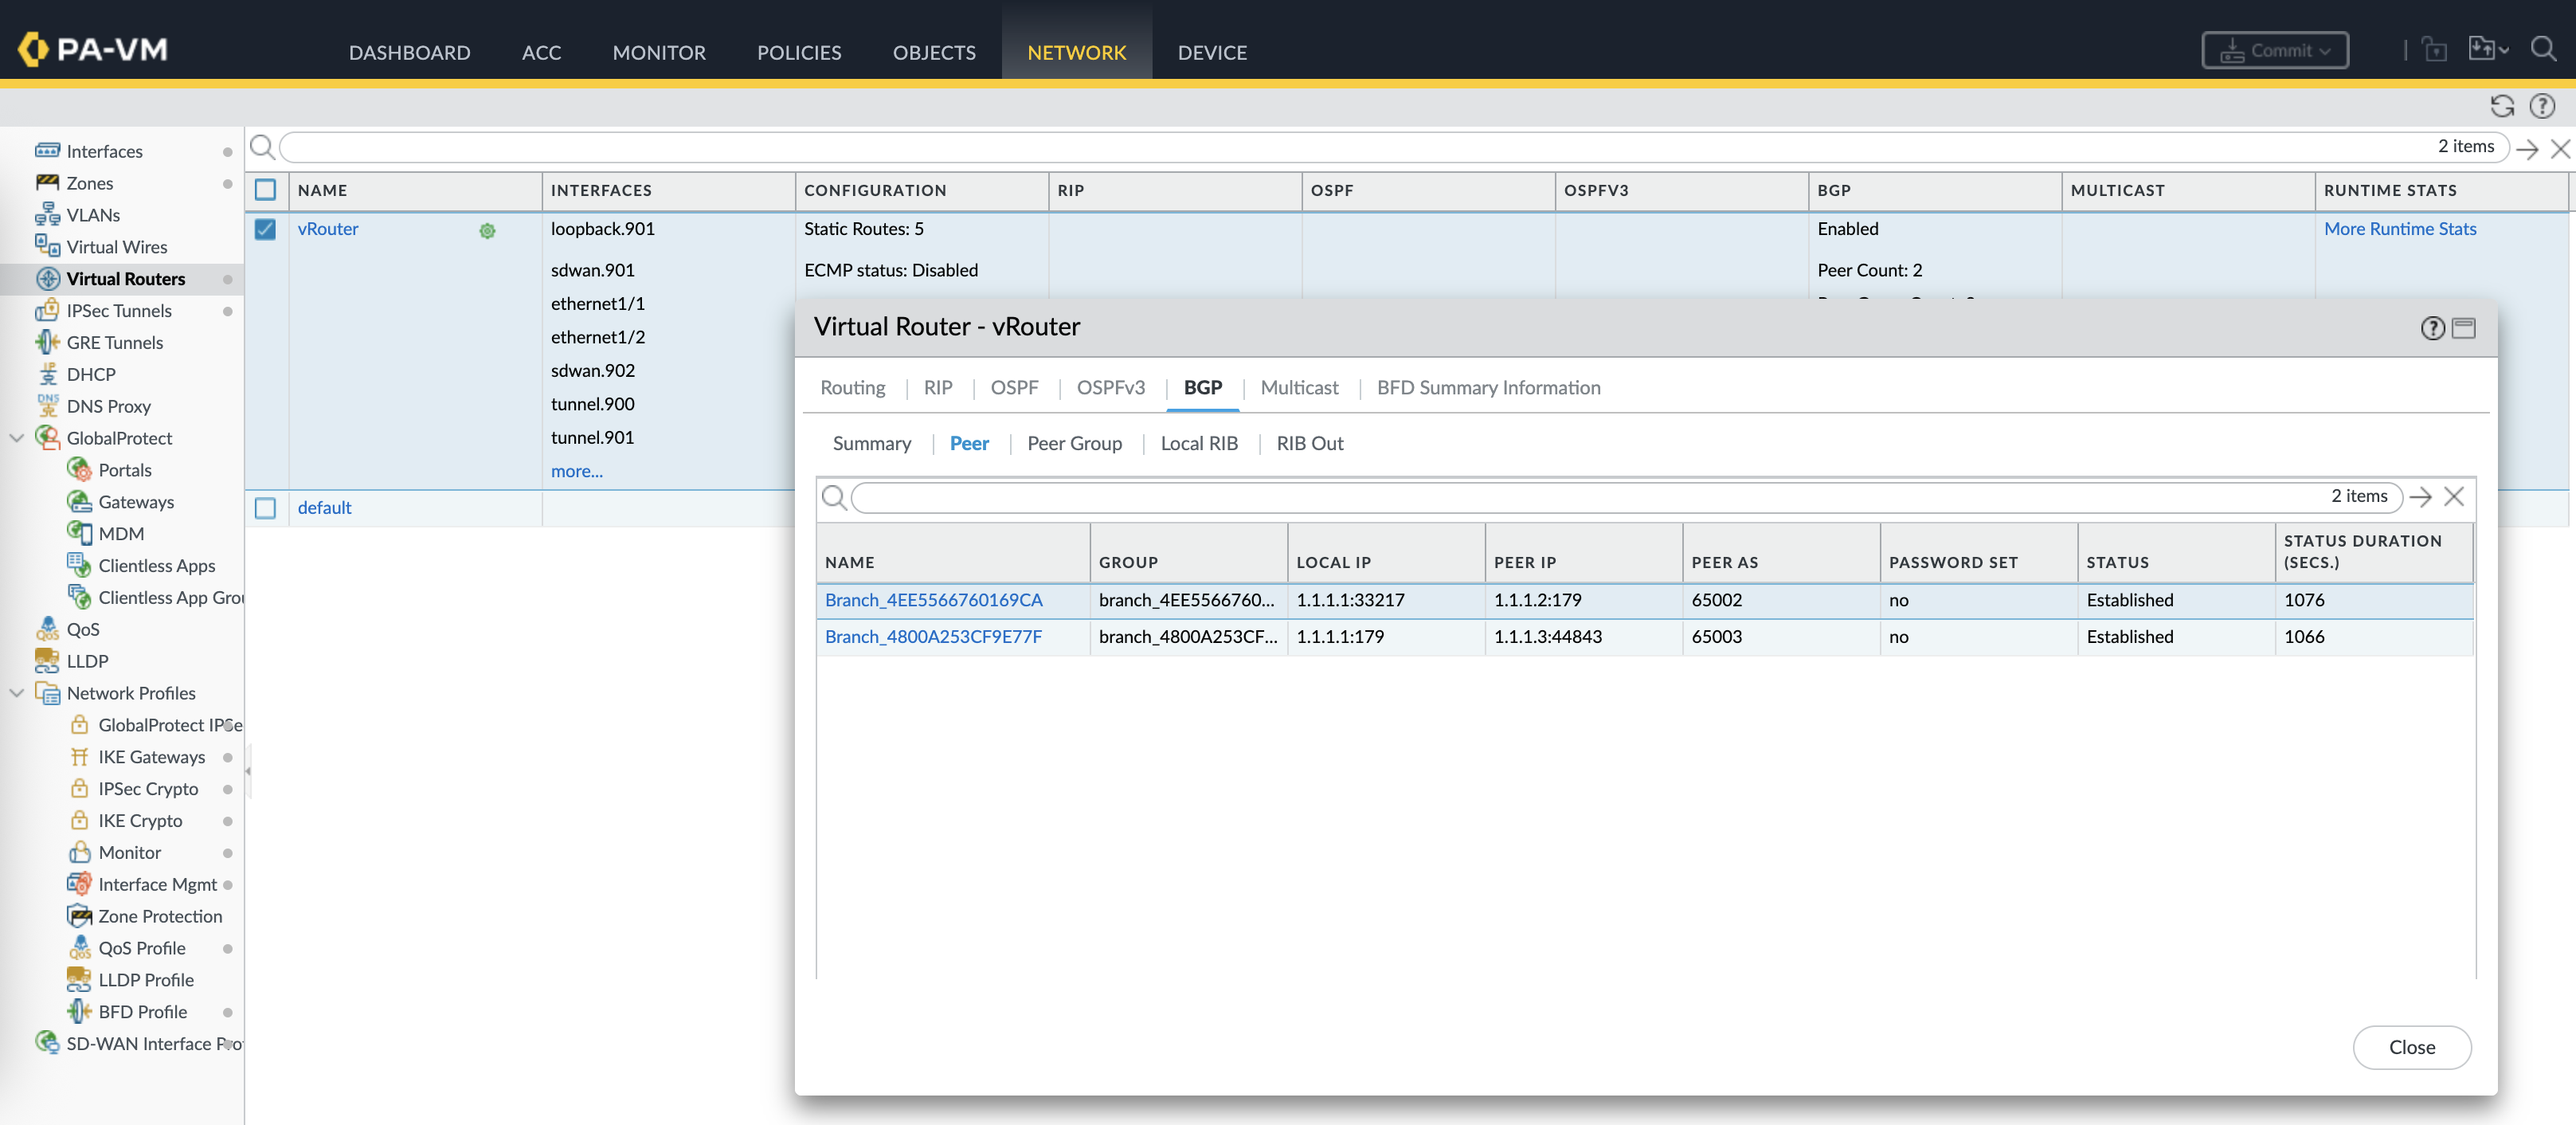Click the GRE Tunnels sidebar icon
Image resolution: width=2576 pixels, height=1125 pixels.
pos(47,342)
